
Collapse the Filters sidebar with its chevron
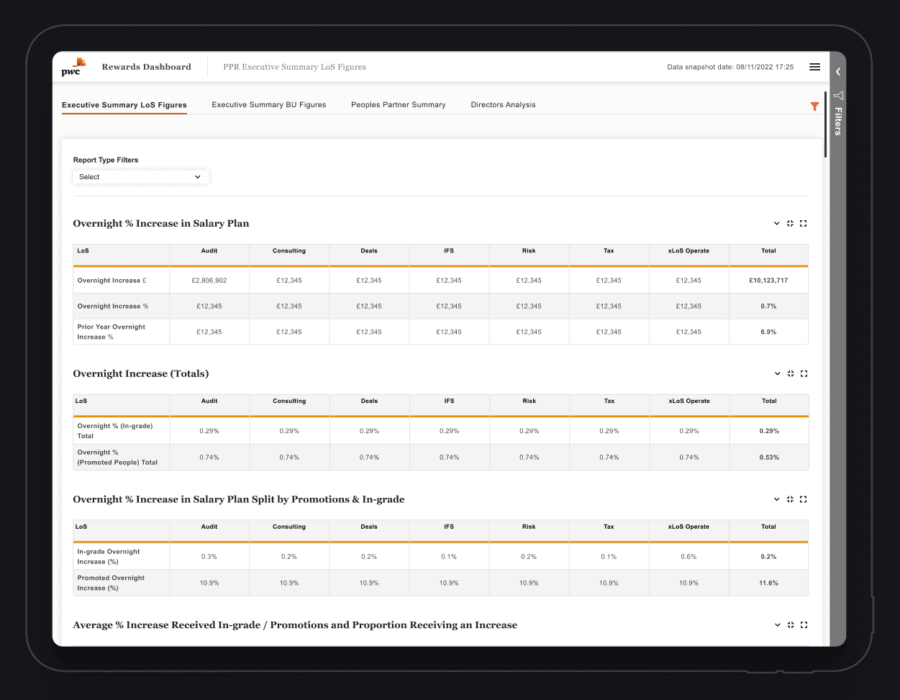pyautogui.click(x=838, y=72)
